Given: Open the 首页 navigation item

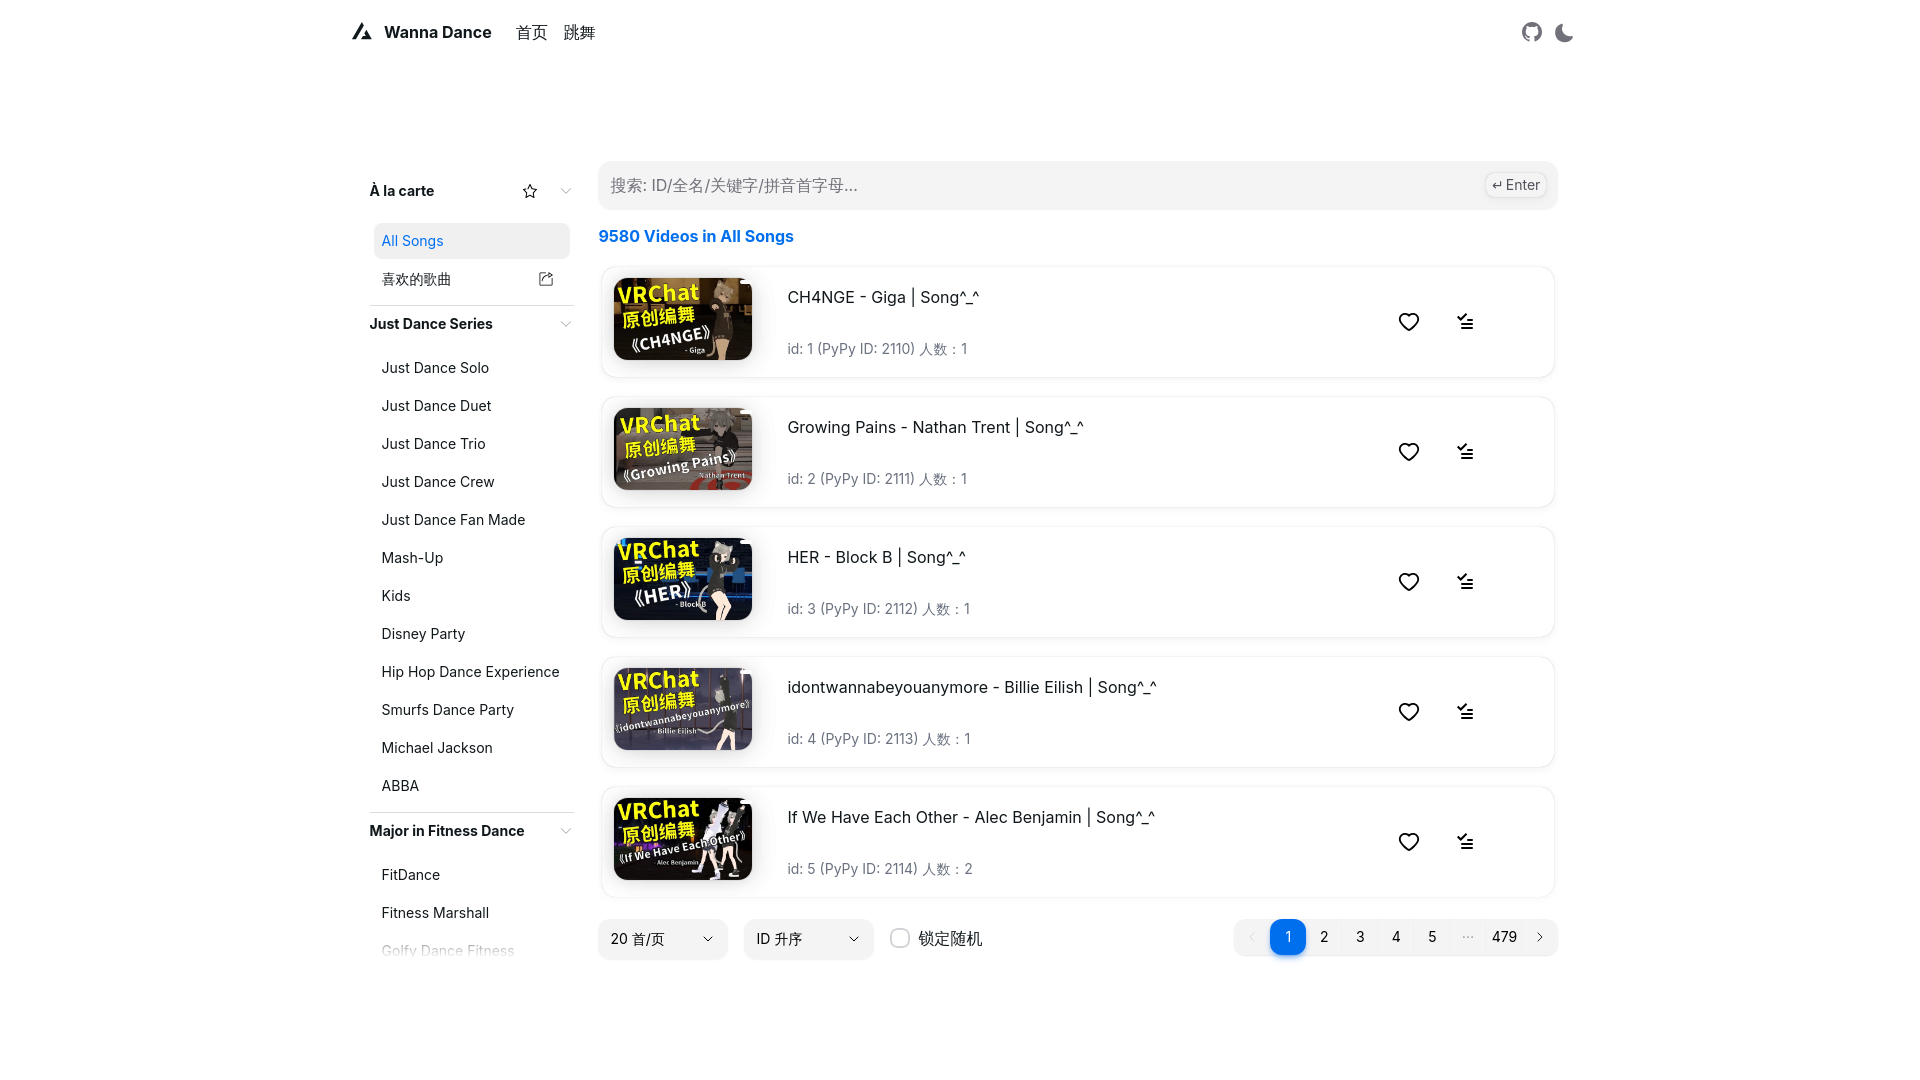Looking at the screenshot, I should pos(532,33).
